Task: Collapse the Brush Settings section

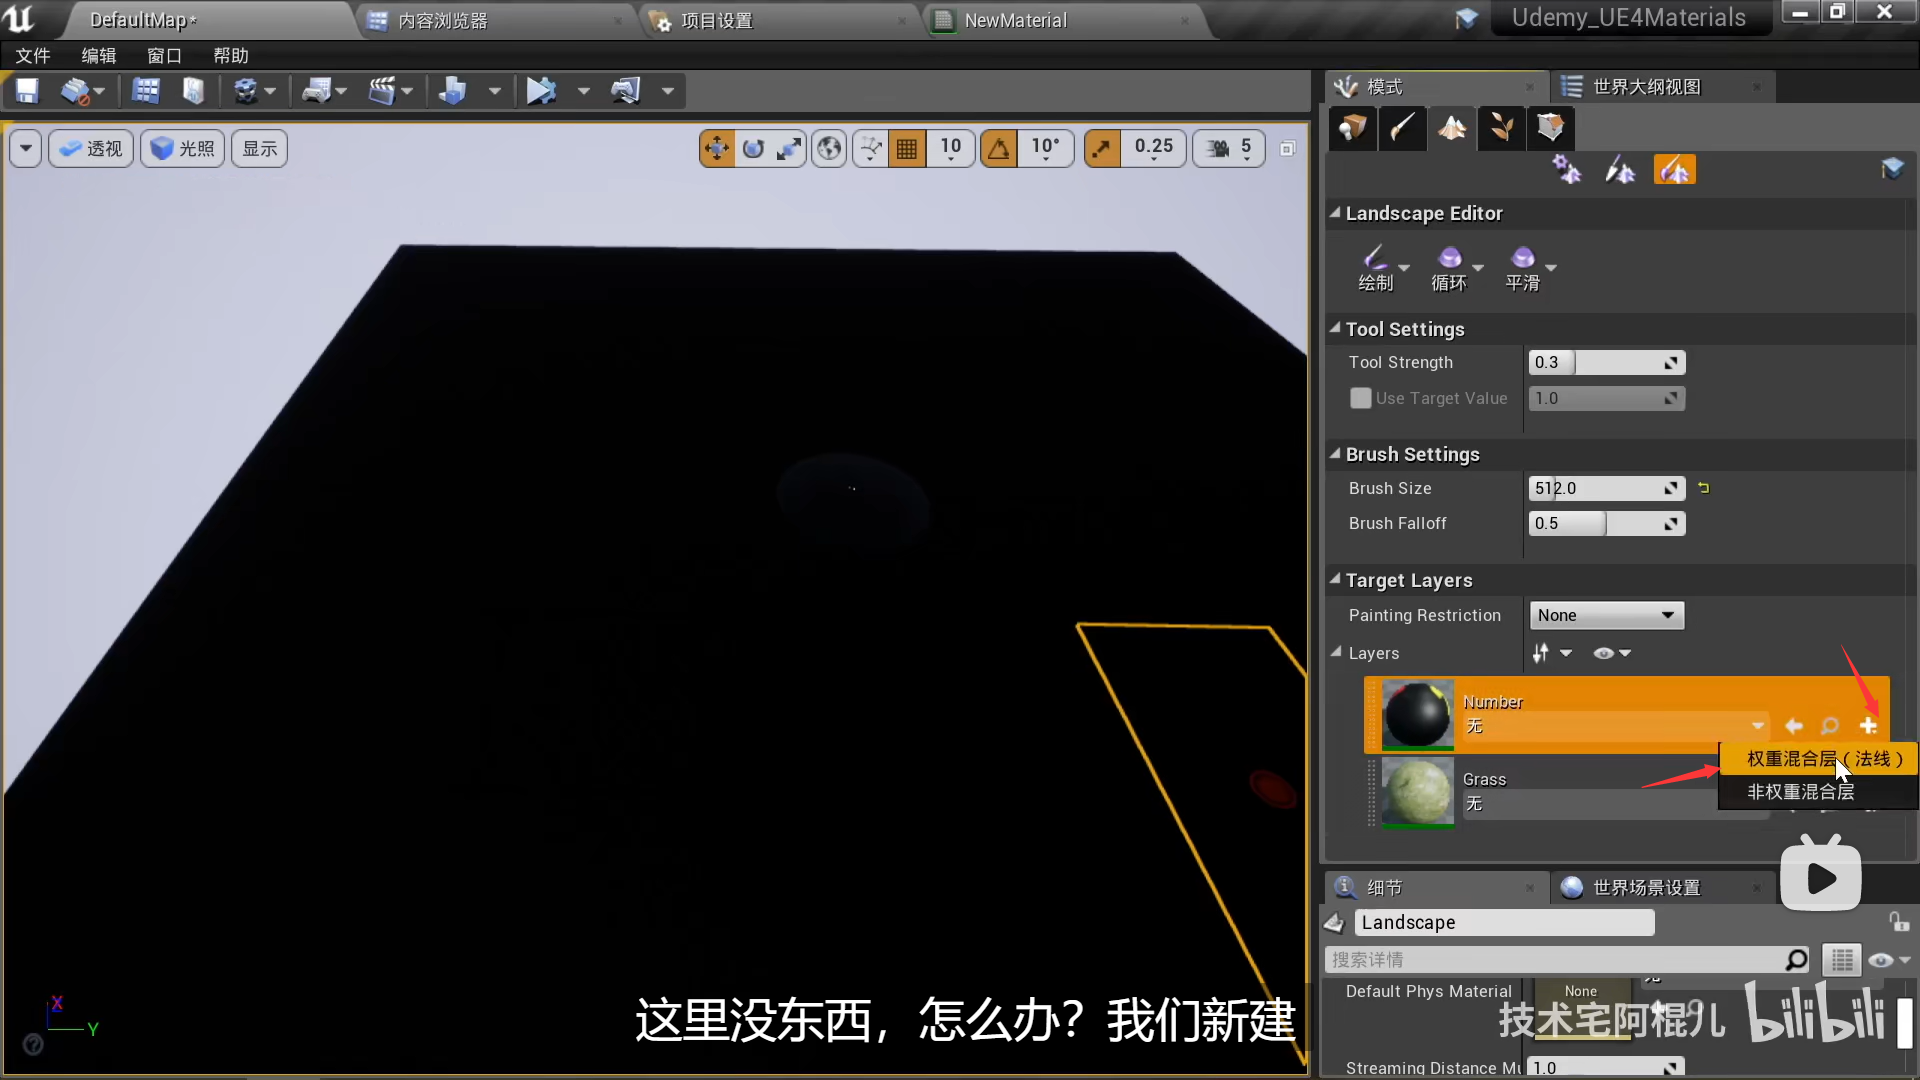Action: tap(1334, 453)
